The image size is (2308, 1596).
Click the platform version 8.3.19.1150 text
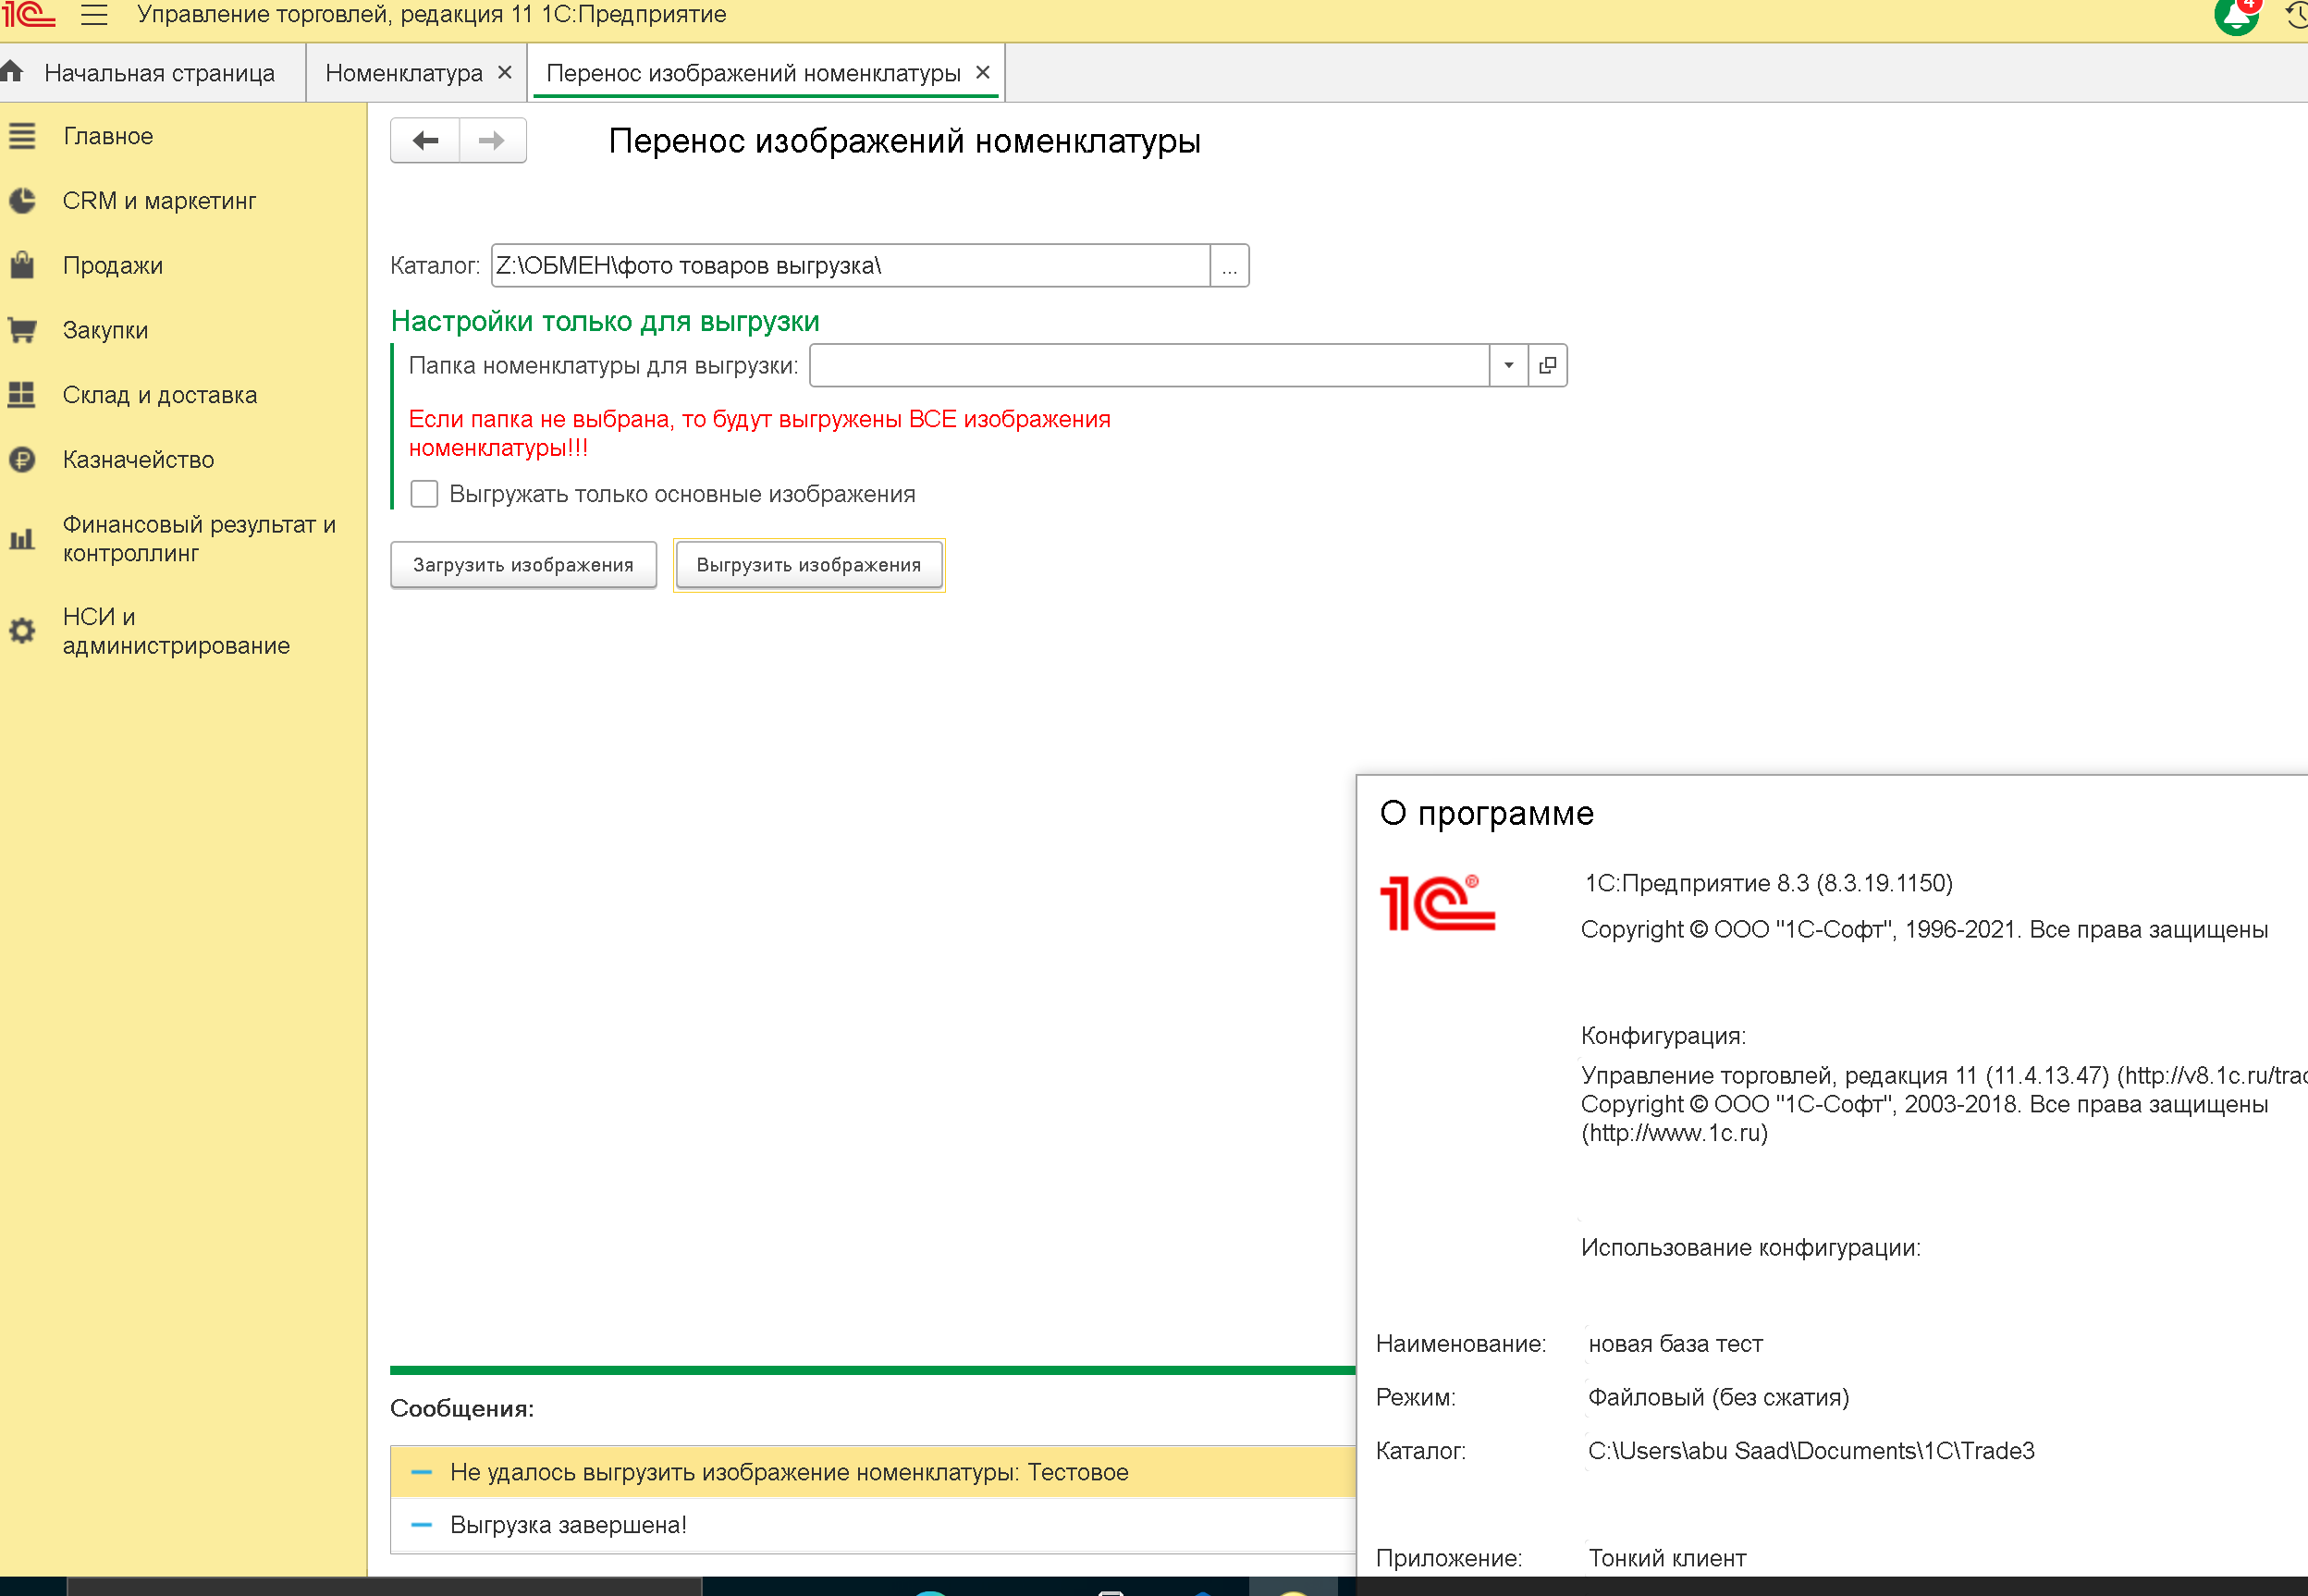[x=1768, y=883]
